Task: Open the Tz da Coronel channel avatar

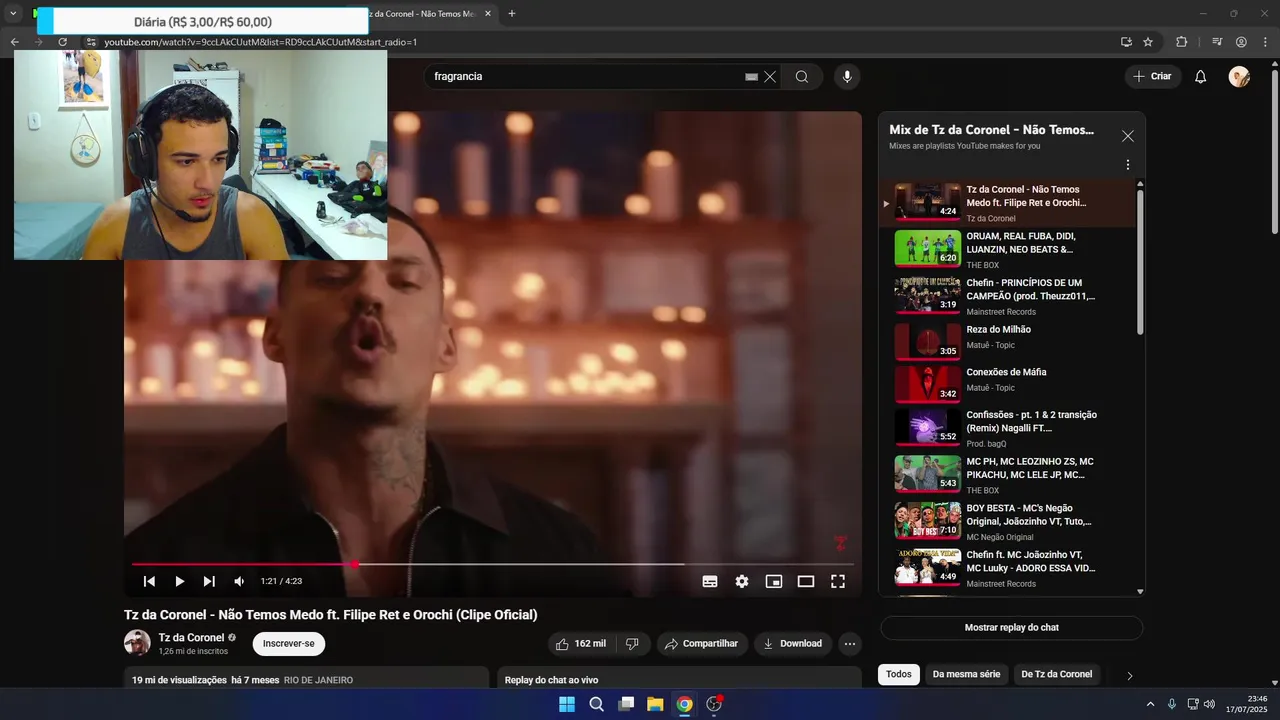Action: pos(137,643)
